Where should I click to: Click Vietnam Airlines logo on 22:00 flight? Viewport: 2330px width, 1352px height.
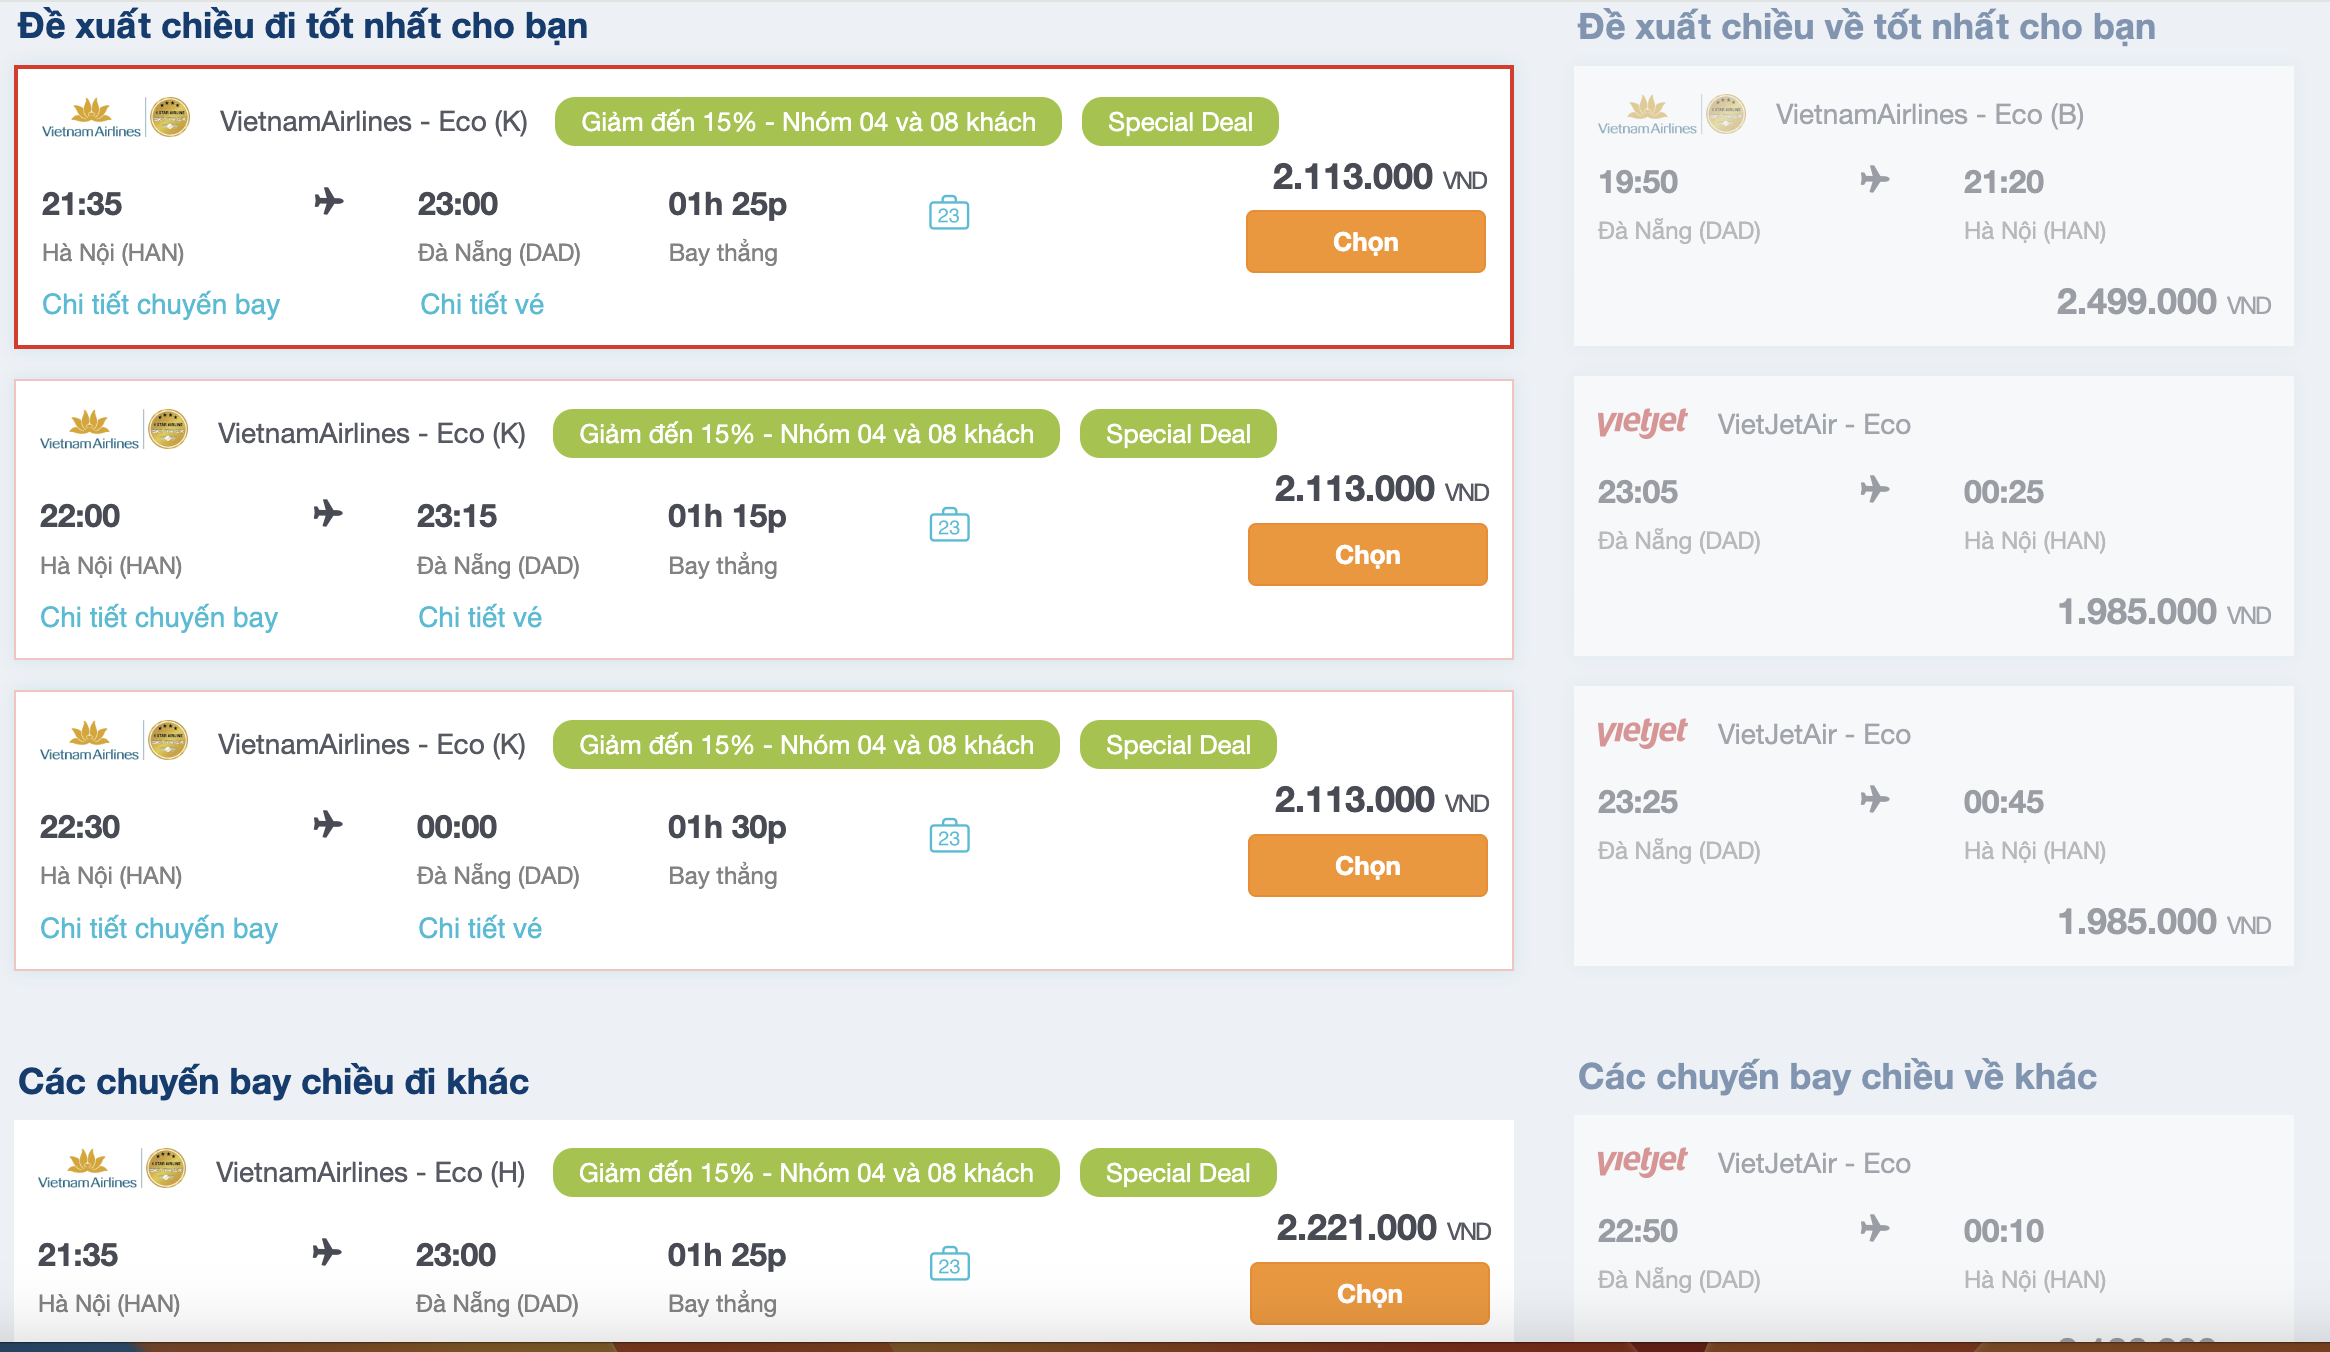pos(90,431)
